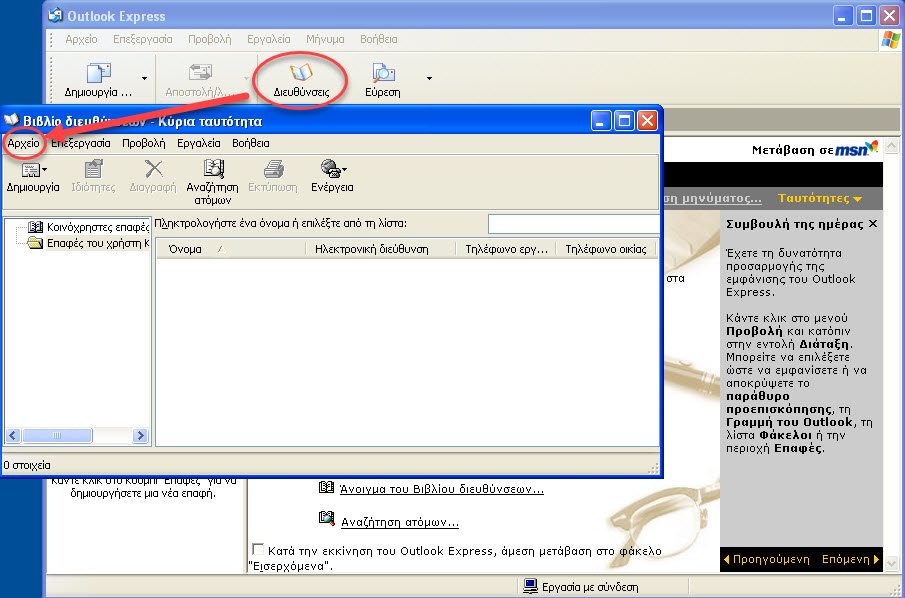
Task: Click the Ενέργεια action icon in address book
Action: pos(331,169)
